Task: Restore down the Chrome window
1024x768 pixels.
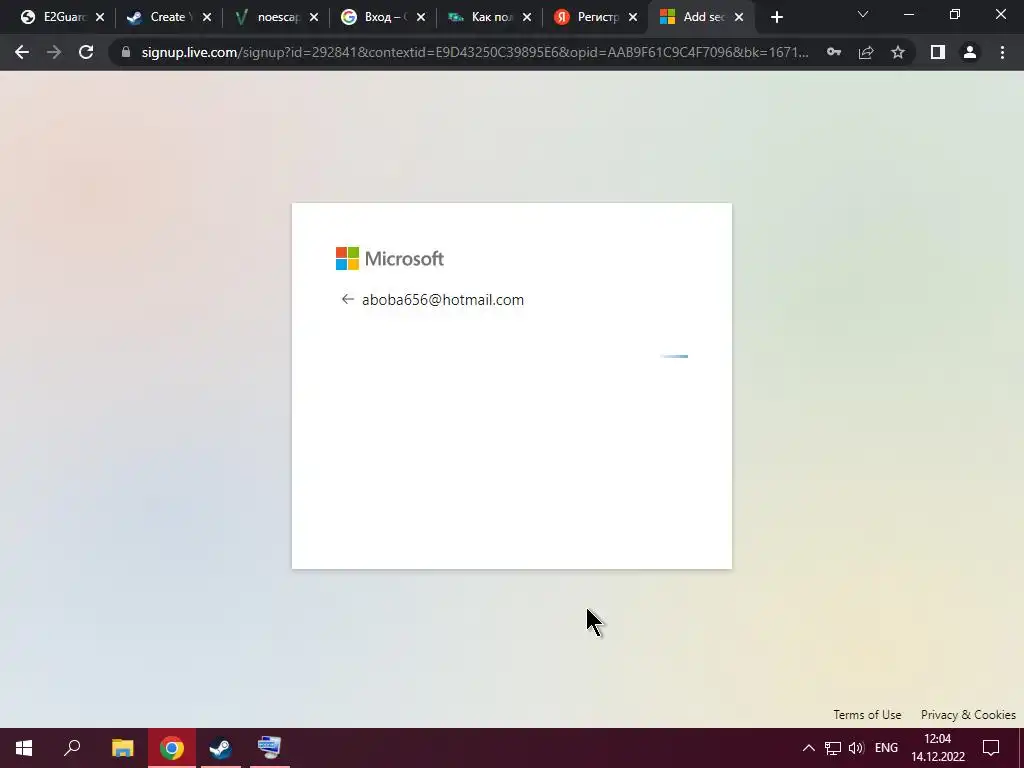Action: pos(955,14)
